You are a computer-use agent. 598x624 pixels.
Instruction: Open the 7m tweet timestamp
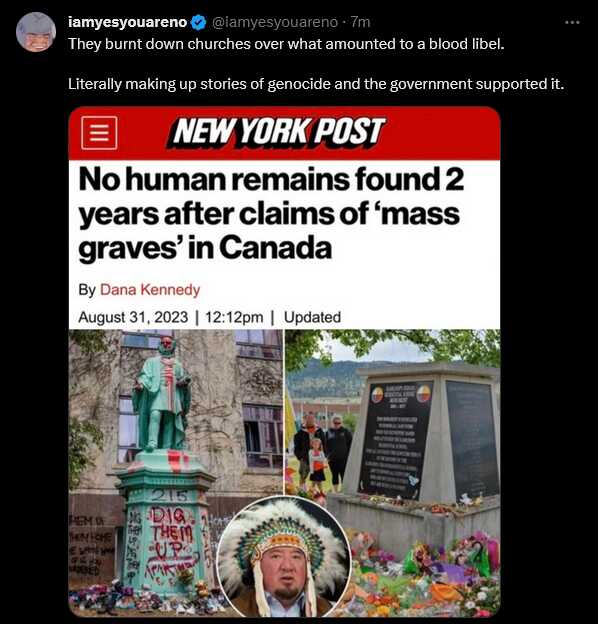pos(360,22)
